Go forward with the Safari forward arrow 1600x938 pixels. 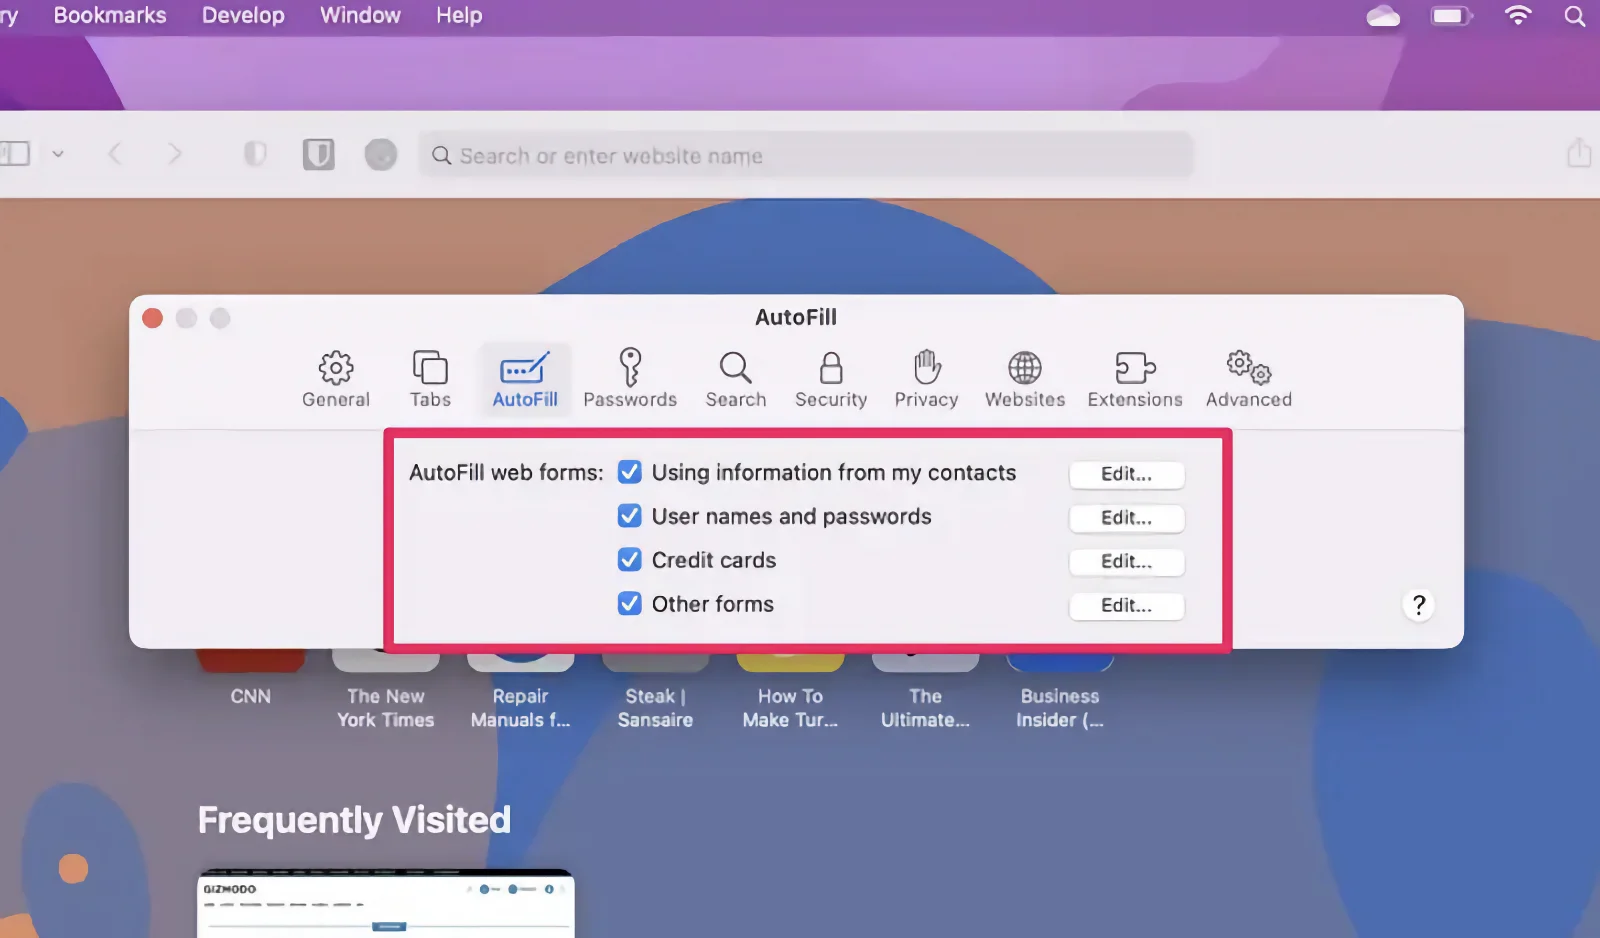coord(175,154)
